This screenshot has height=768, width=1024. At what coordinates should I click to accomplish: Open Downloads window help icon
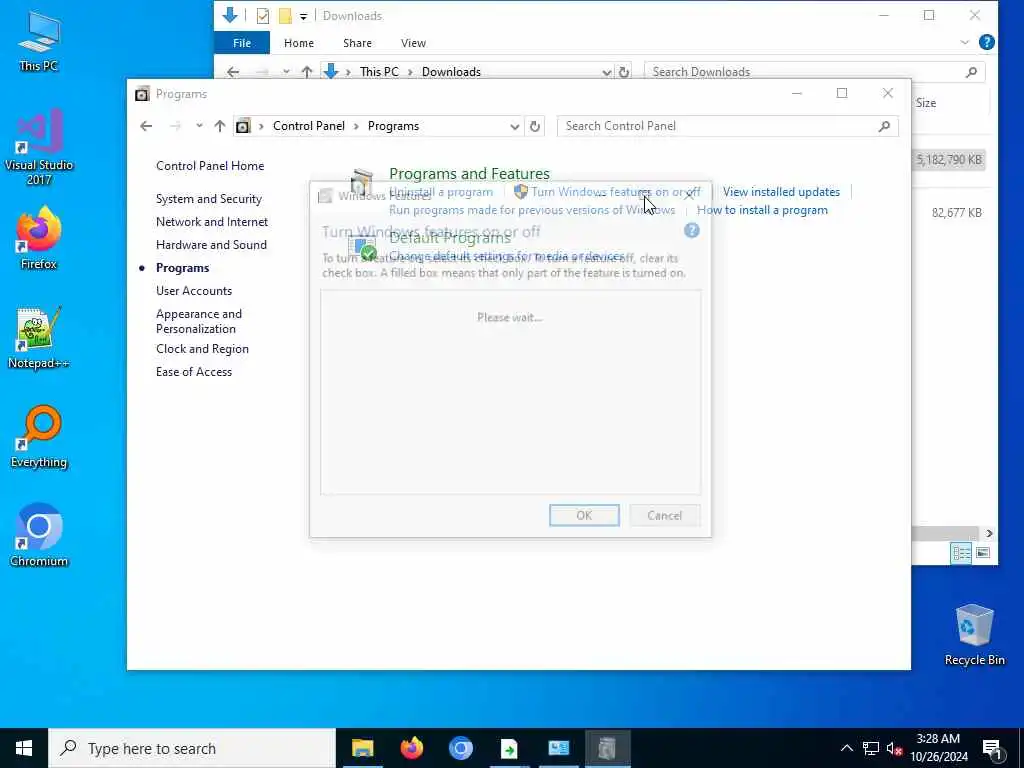987,42
